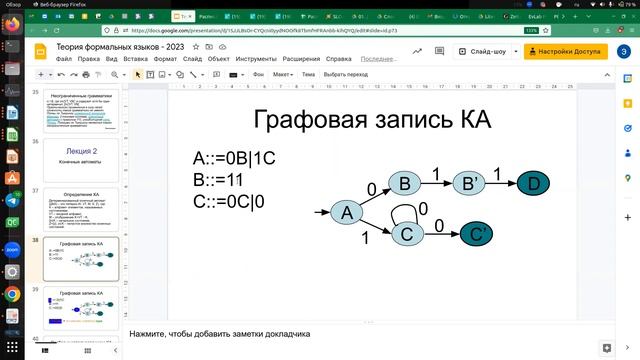
Task: Switch to the filmstrip view button
Action: (45, 351)
